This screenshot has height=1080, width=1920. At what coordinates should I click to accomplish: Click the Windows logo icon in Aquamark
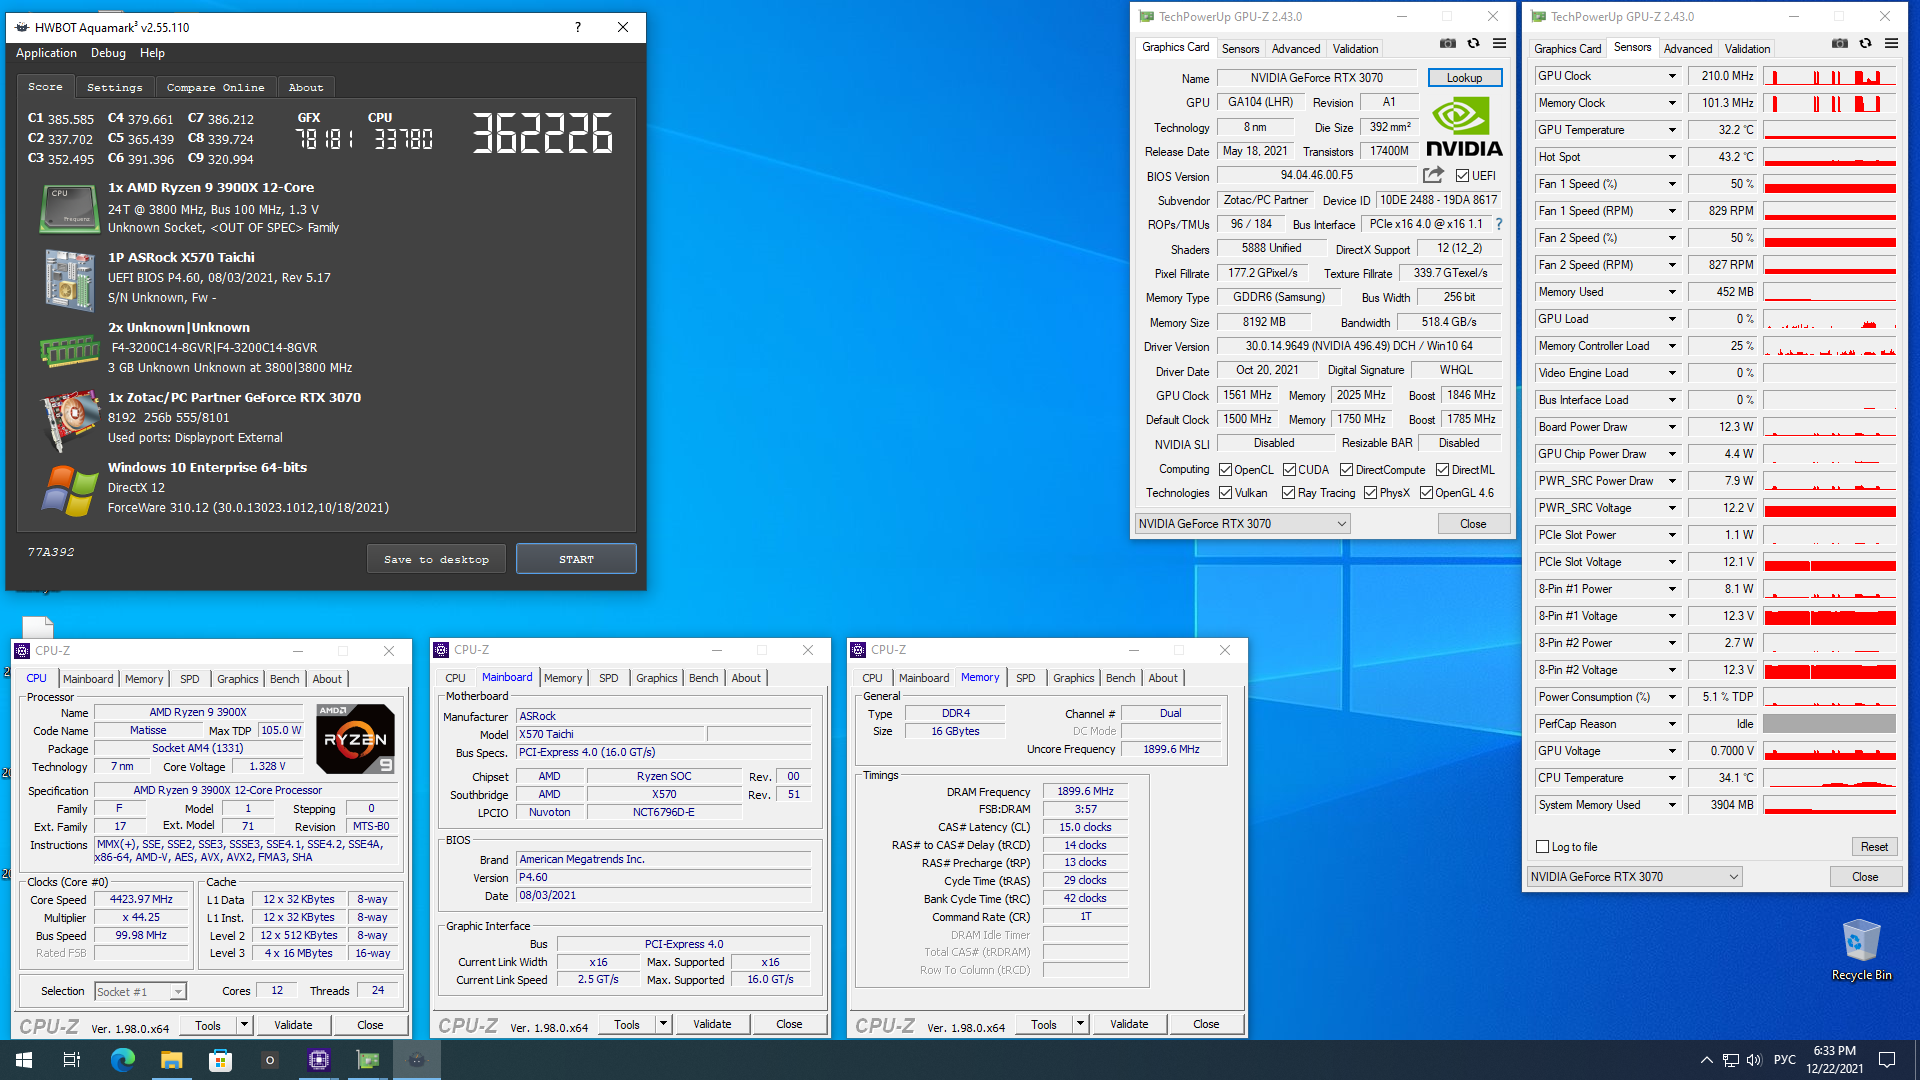click(x=69, y=490)
